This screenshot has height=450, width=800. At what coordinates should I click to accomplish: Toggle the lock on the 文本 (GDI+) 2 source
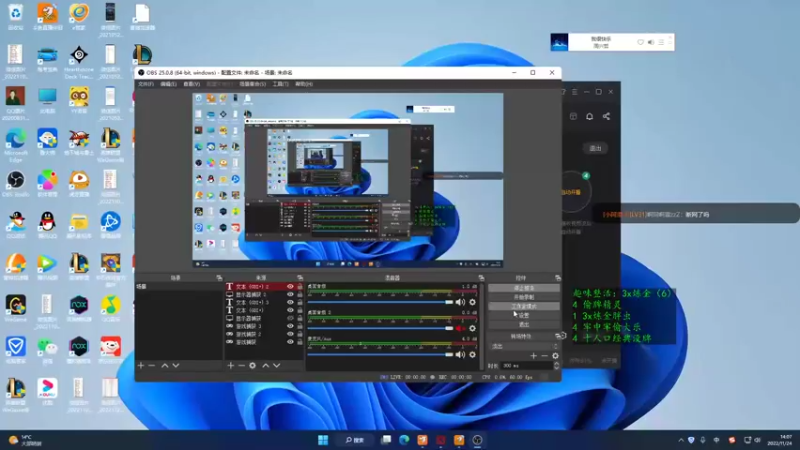pyautogui.click(x=299, y=287)
